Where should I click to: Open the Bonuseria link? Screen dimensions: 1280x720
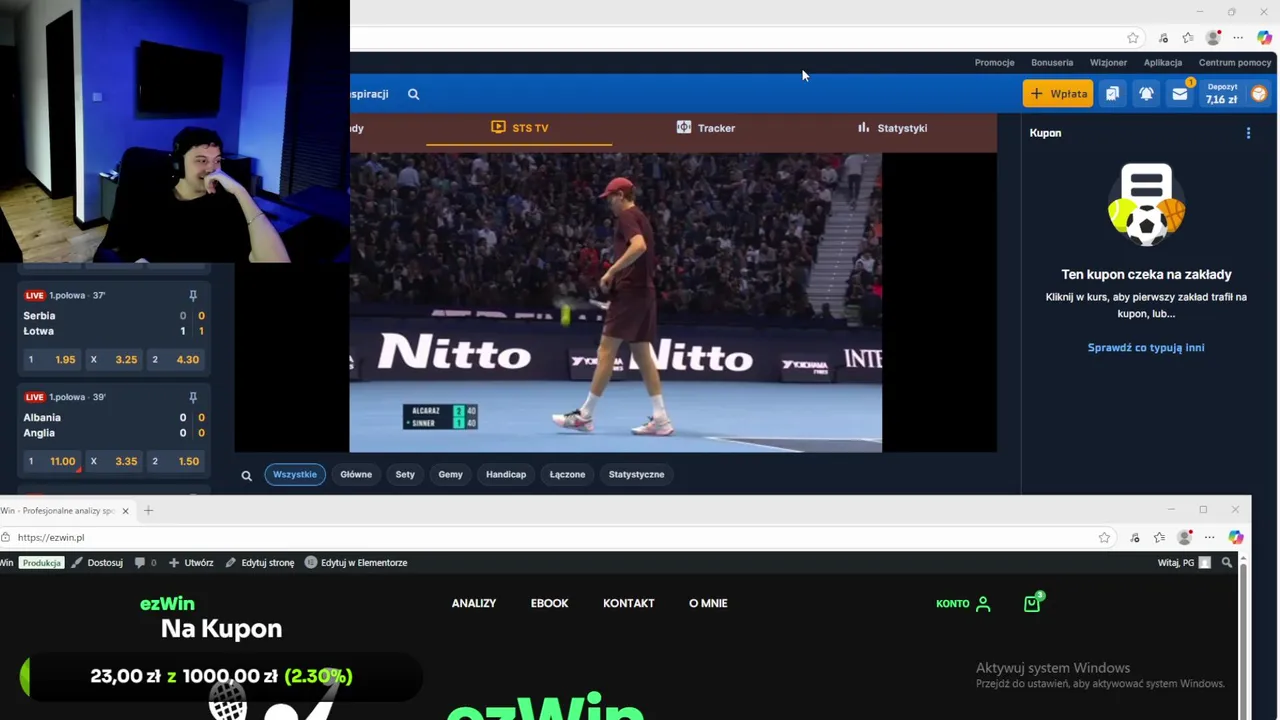[x=1052, y=63]
